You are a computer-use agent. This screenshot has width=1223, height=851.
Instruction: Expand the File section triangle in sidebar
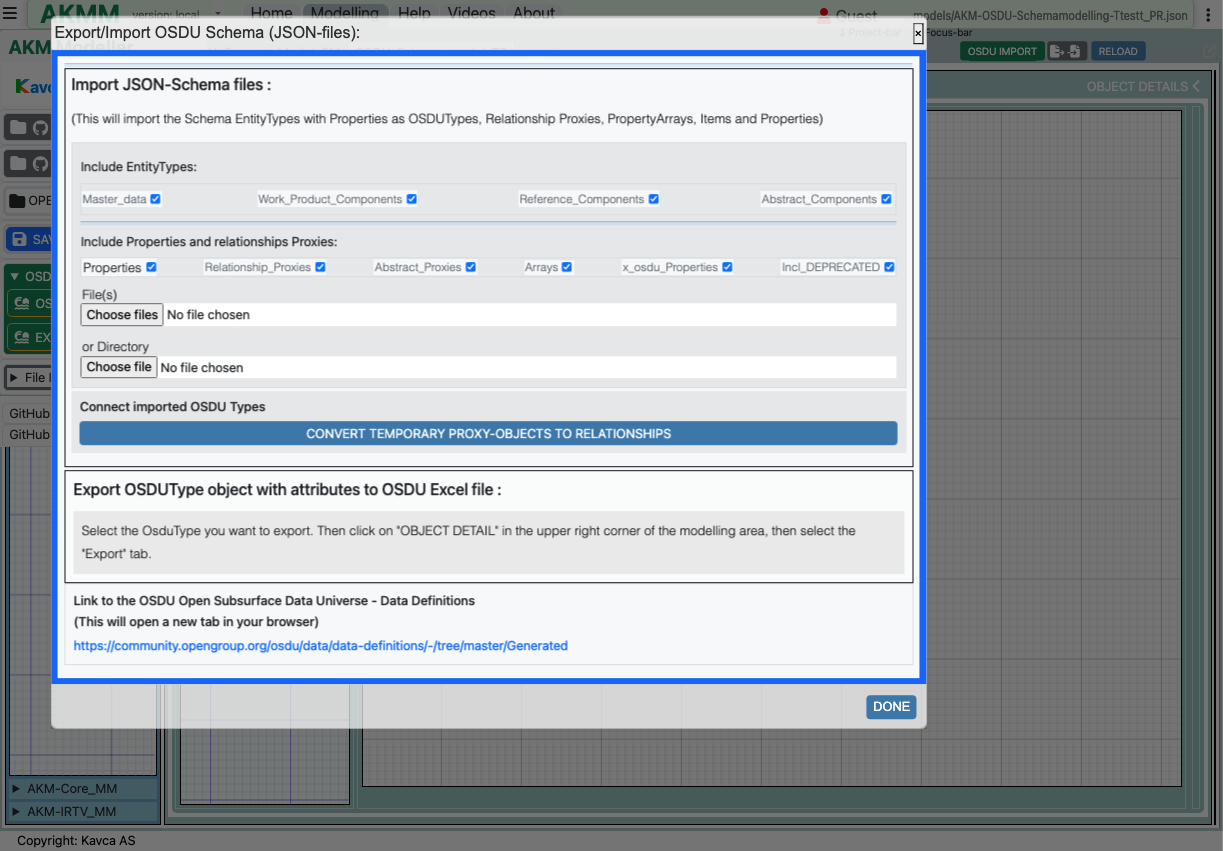(14, 377)
